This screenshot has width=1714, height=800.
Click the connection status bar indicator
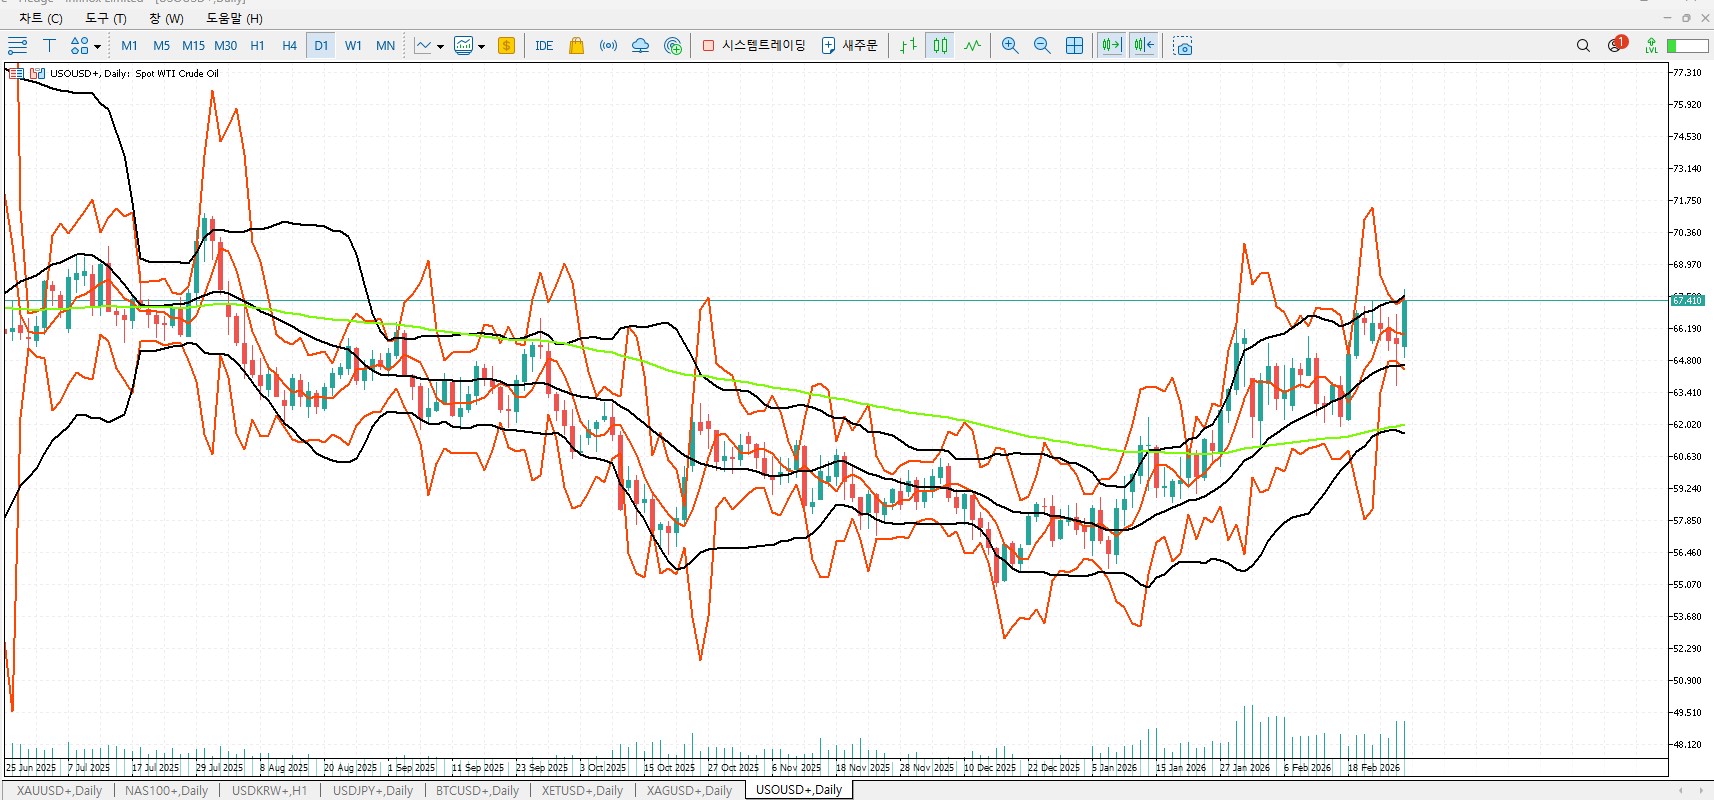(x=1687, y=46)
